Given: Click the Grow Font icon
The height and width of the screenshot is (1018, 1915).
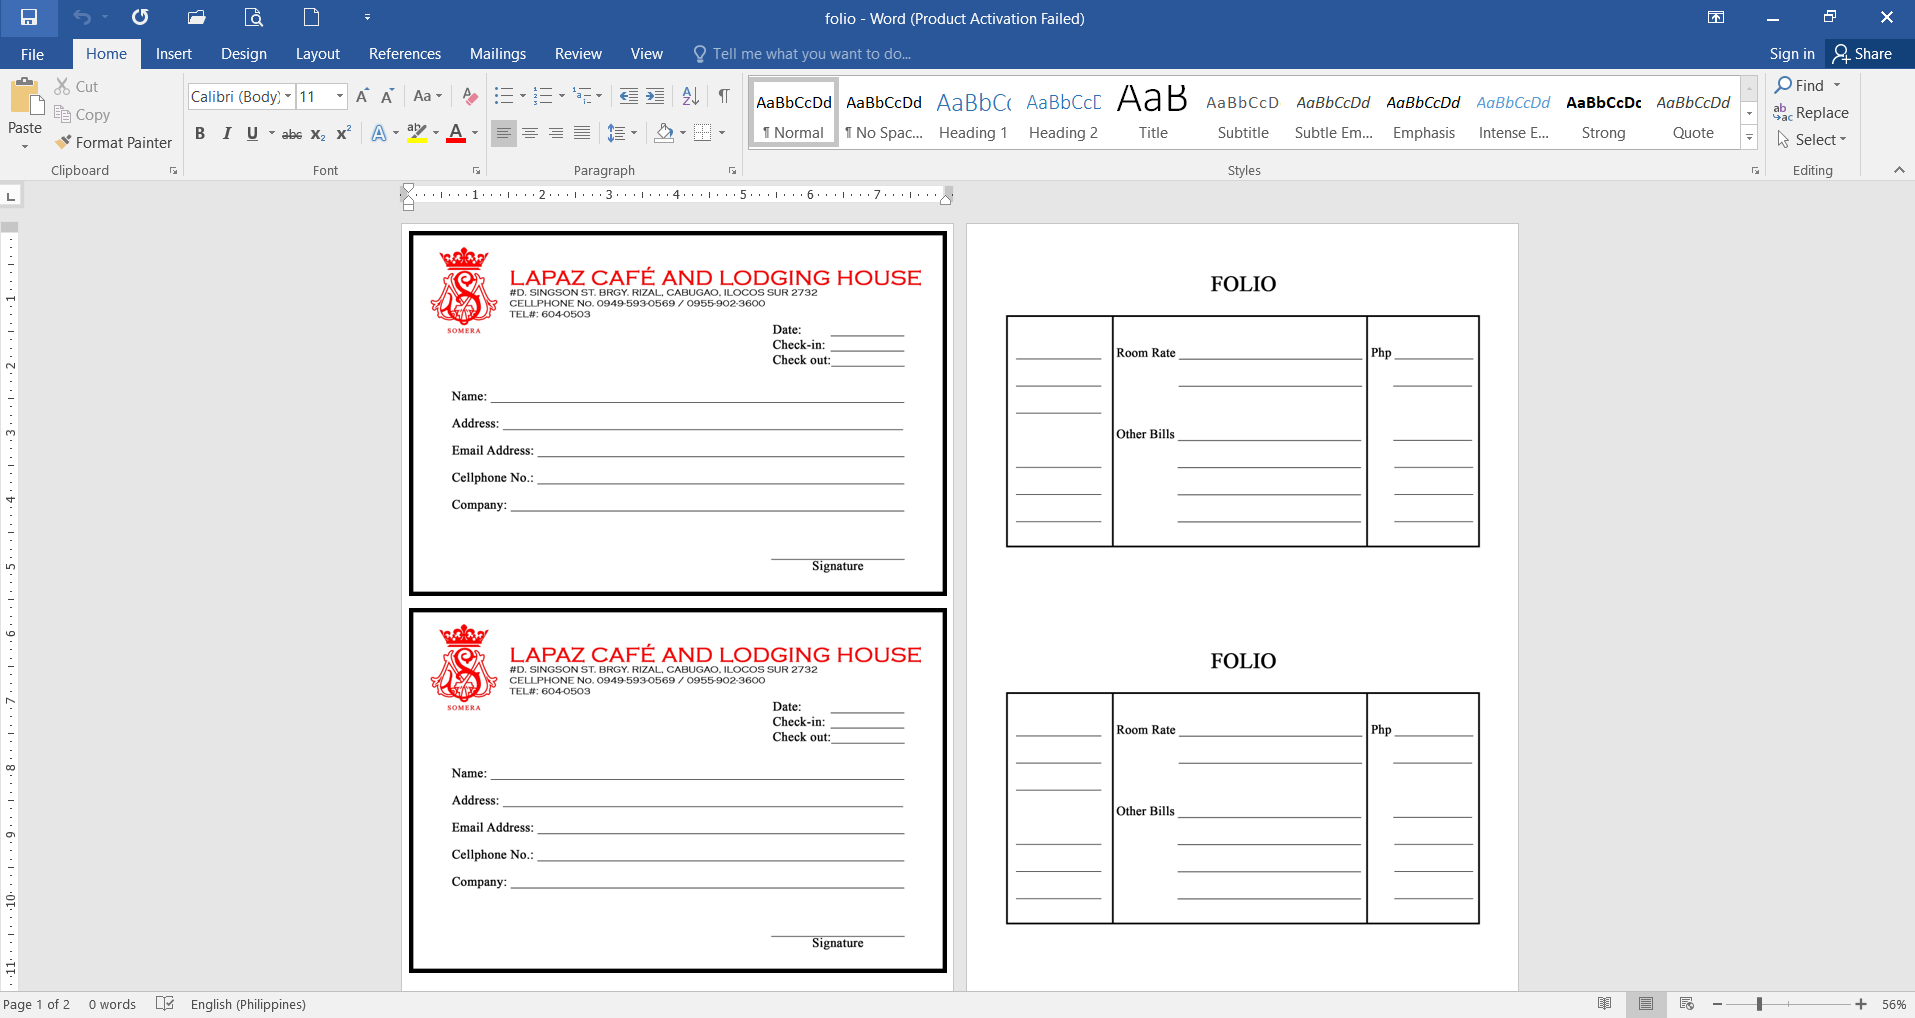Looking at the screenshot, I should pyautogui.click(x=362, y=96).
